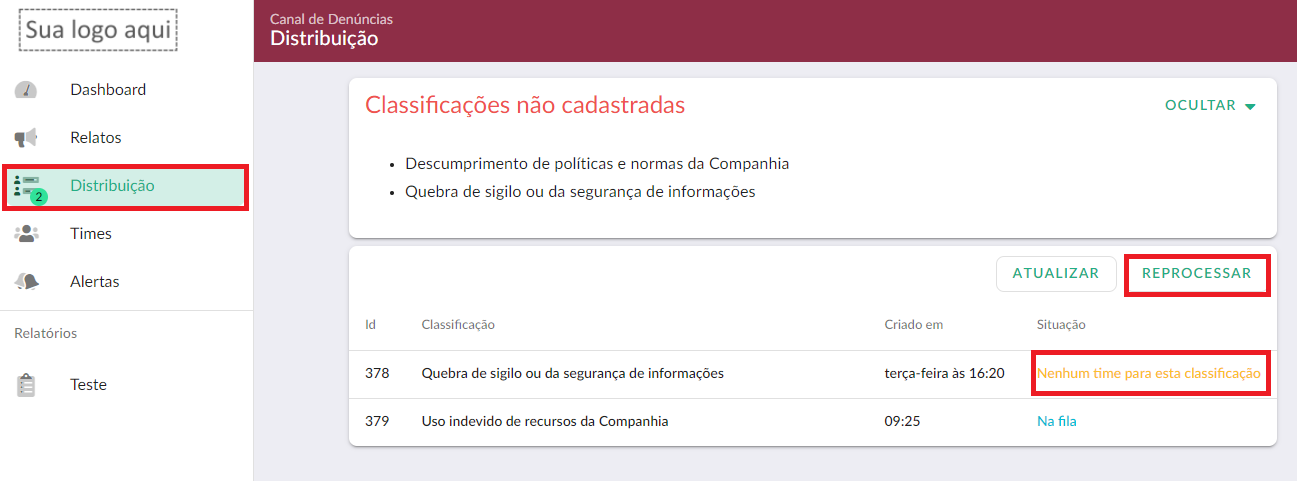Click the Dashboard gauge icon
Viewport: 1297px width, 481px height.
[26, 90]
